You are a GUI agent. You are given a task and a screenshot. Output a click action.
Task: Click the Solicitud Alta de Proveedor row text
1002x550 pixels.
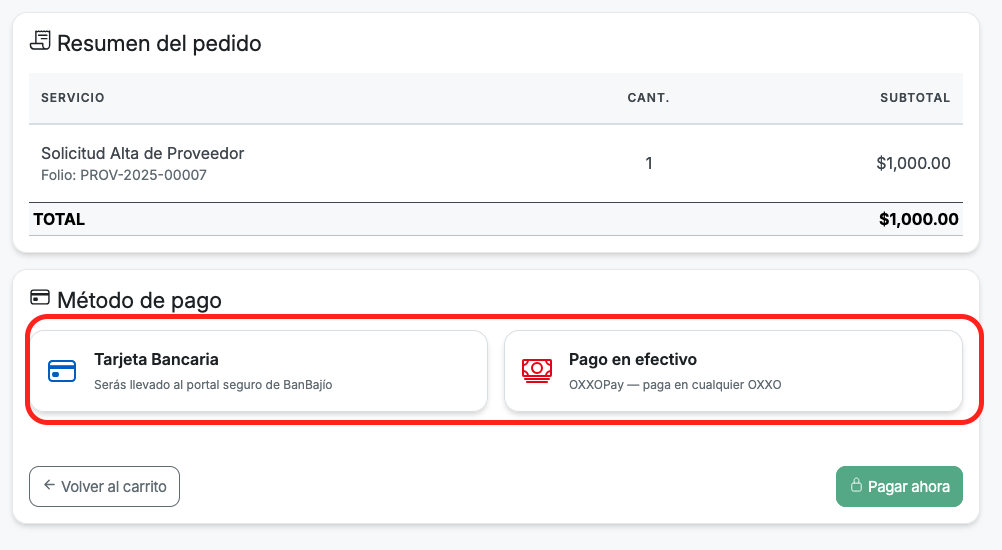[x=143, y=153]
